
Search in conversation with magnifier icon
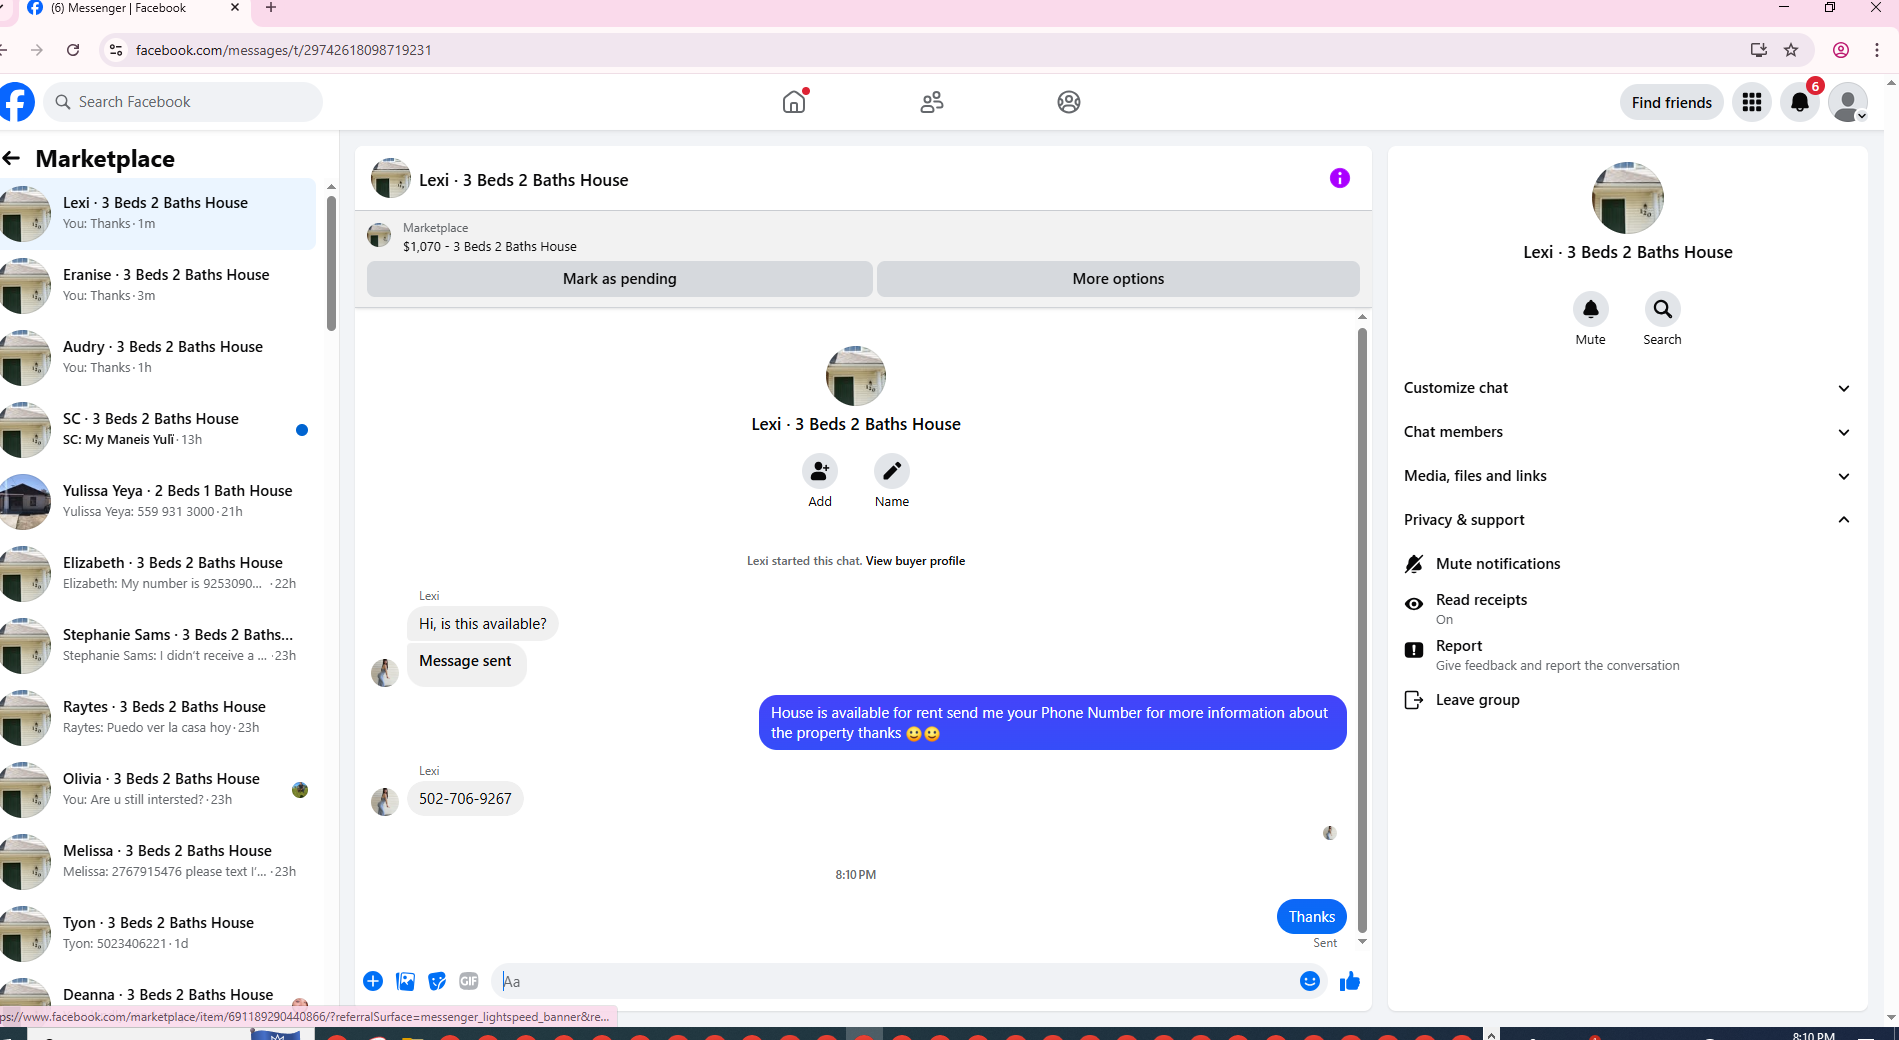coord(1663,309)
